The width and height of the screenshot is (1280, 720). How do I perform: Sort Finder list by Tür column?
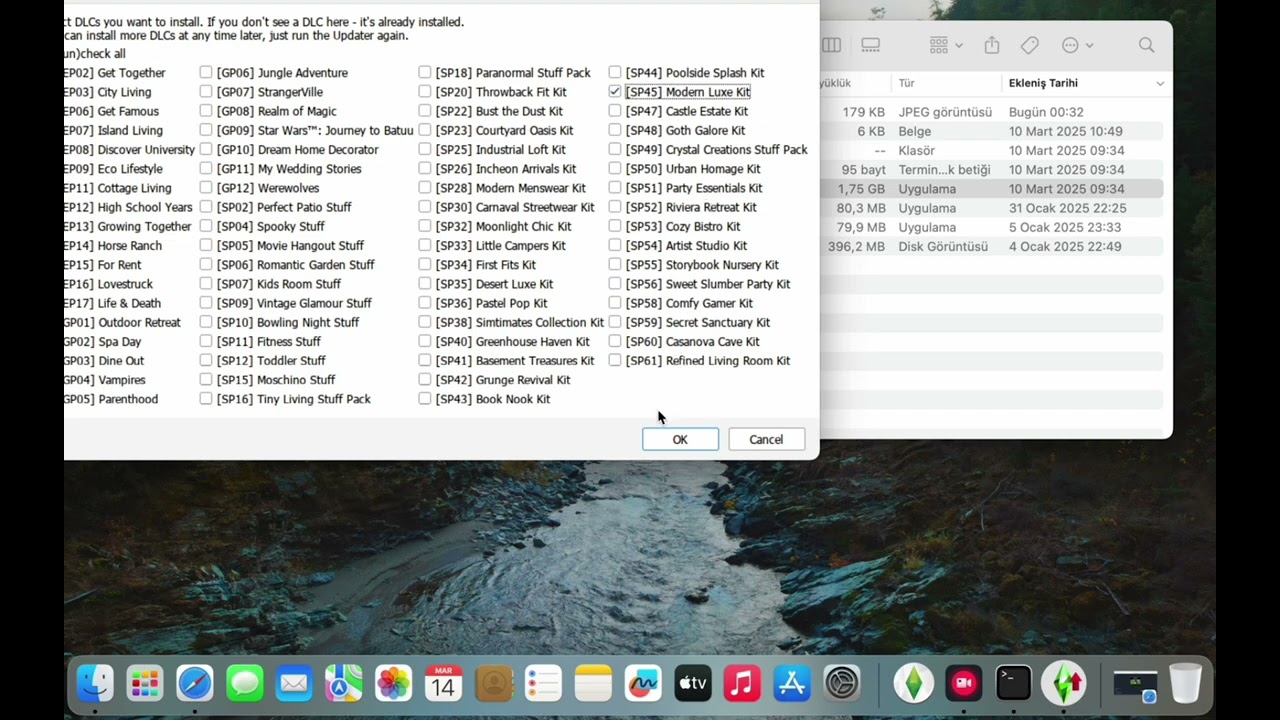pyautogui.click(x=907, y=83)
